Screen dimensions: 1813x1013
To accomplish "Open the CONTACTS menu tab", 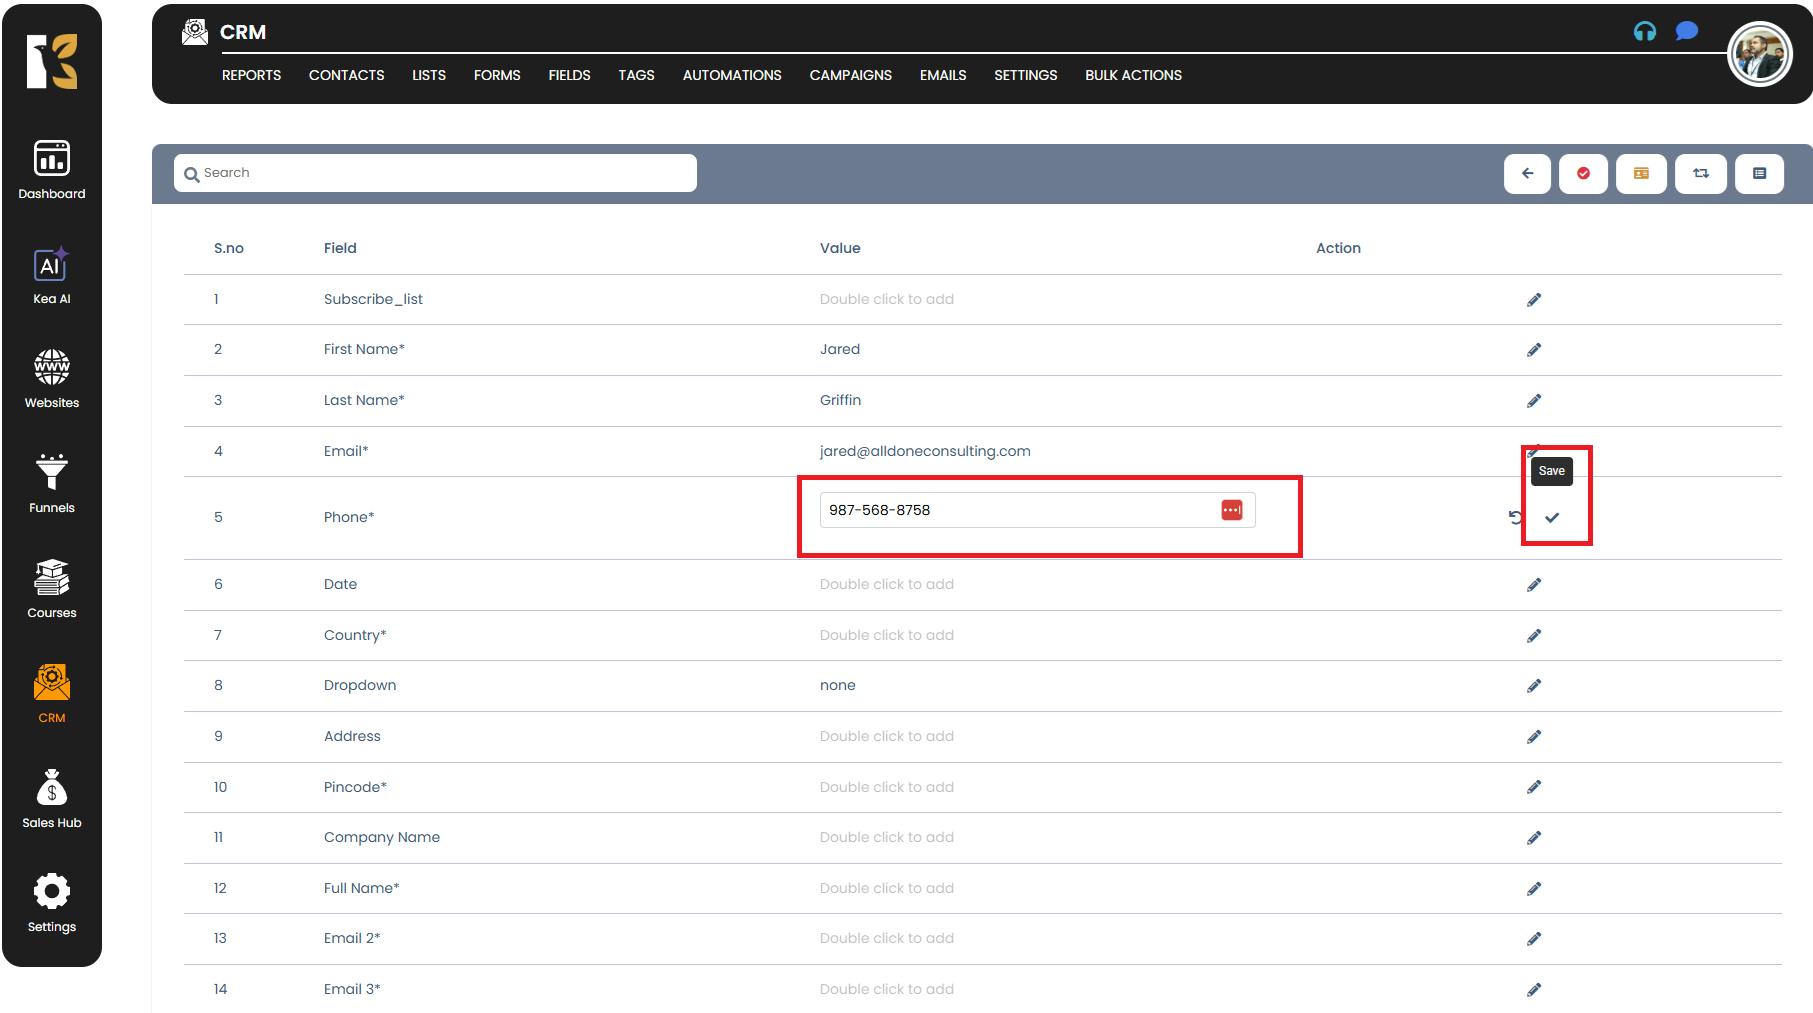I will [346, 75].
